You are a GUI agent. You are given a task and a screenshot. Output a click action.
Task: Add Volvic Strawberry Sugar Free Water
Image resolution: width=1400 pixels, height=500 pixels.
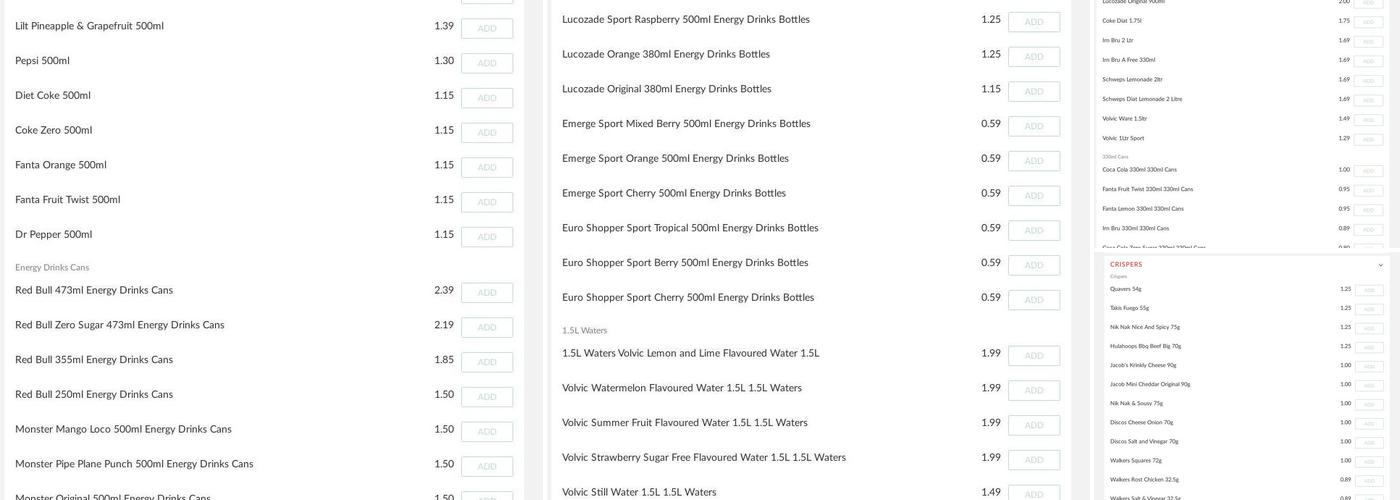coord(1034,460)
